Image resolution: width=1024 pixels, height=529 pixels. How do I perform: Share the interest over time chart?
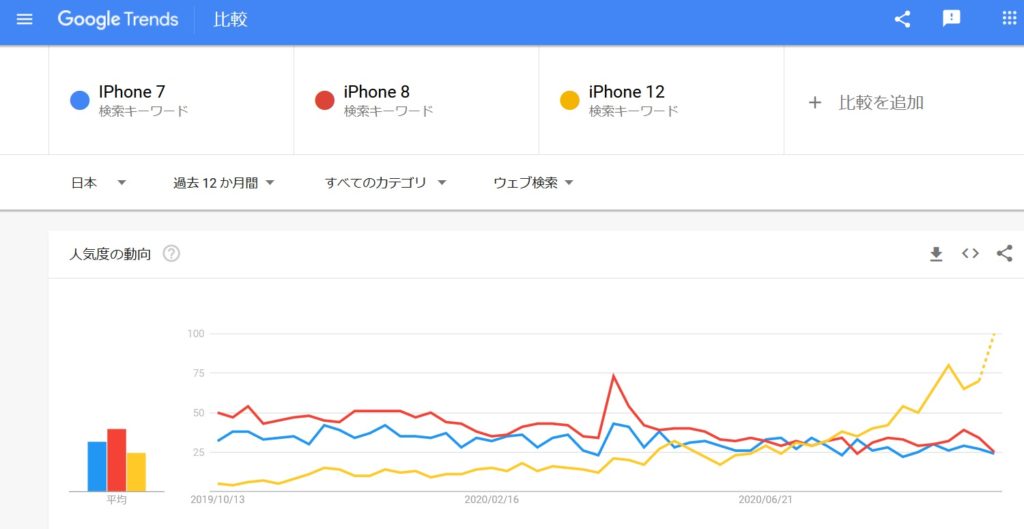(x=1004, y=253)
